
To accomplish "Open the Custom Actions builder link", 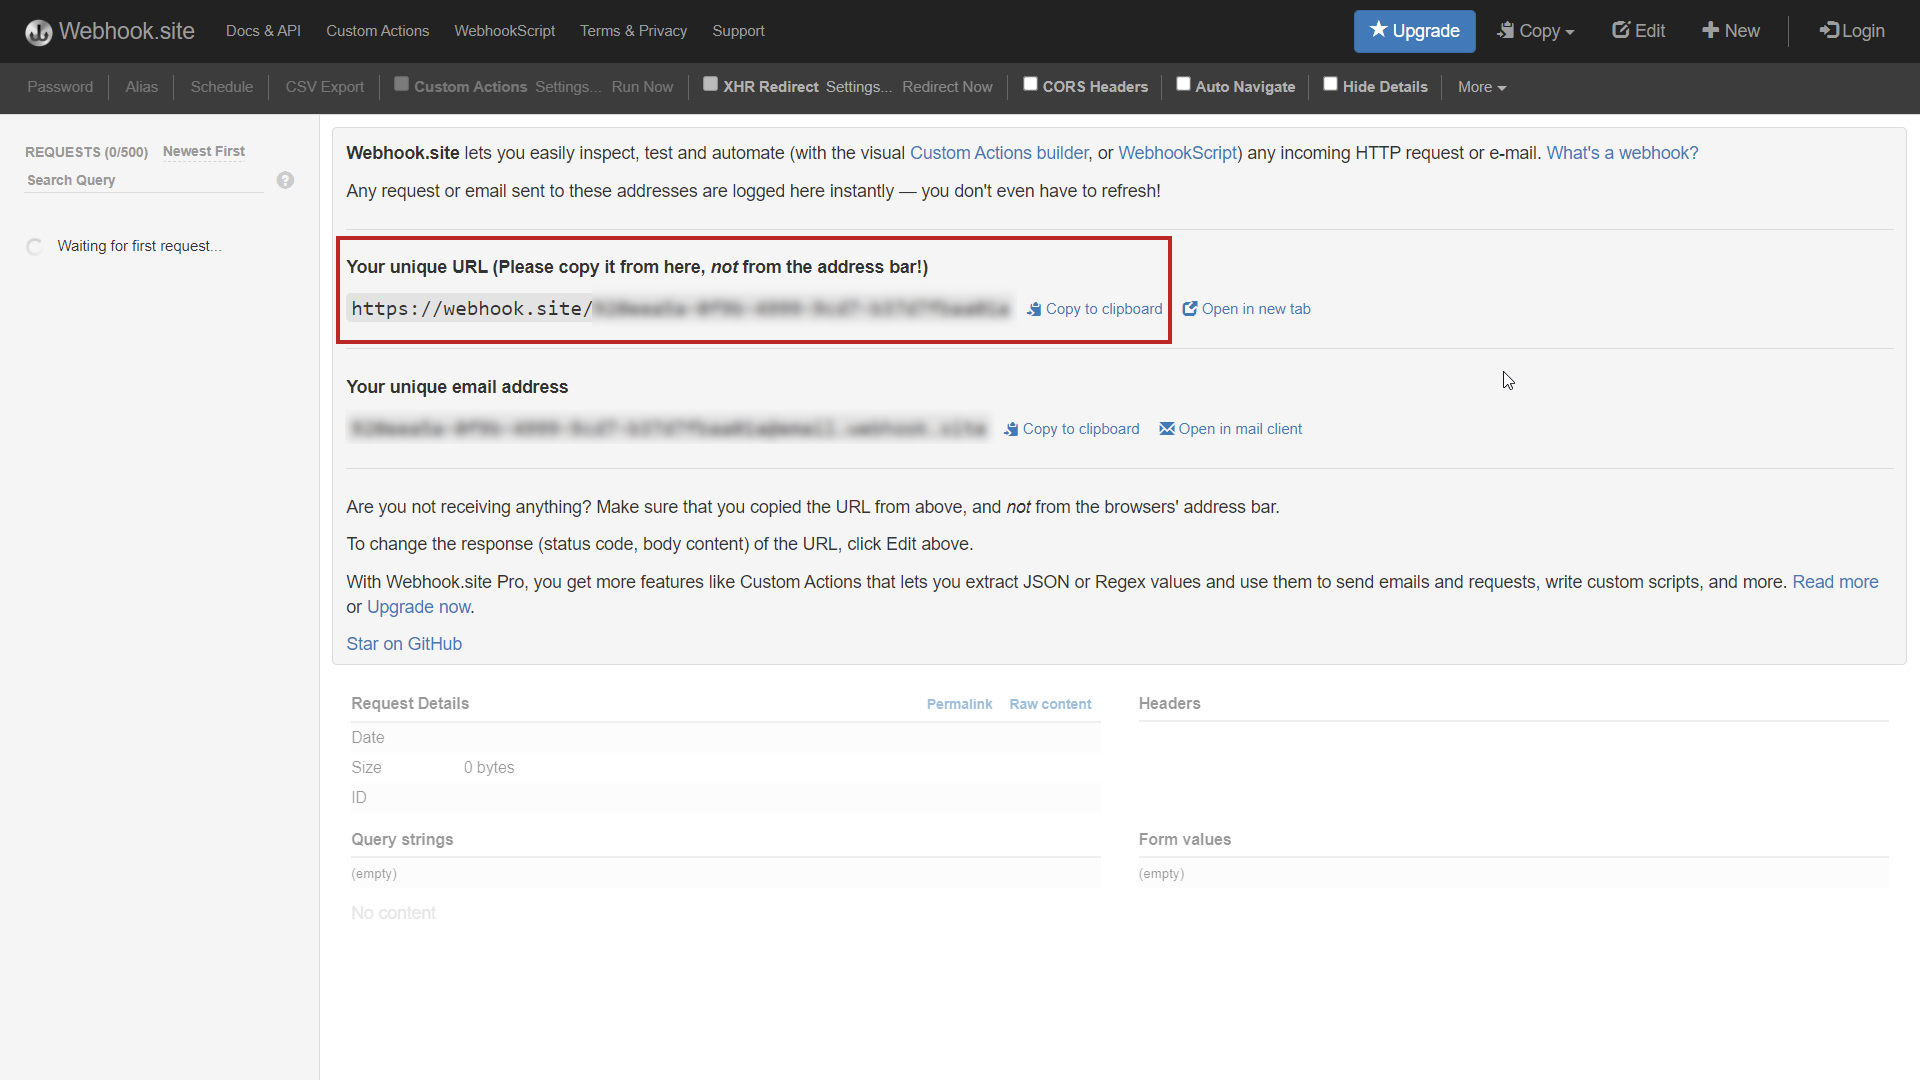I will 999,153.
